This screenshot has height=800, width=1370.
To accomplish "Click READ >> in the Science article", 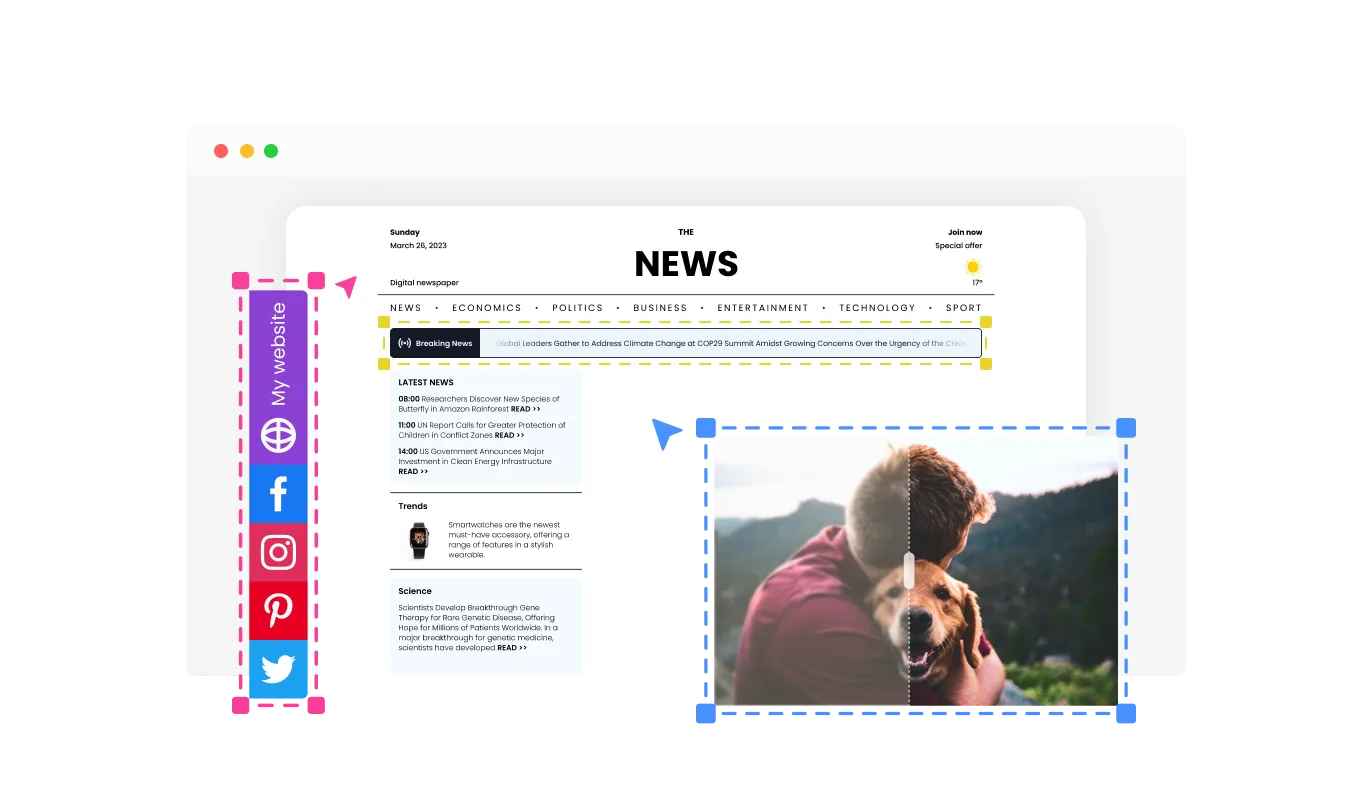I will point(512,648).
